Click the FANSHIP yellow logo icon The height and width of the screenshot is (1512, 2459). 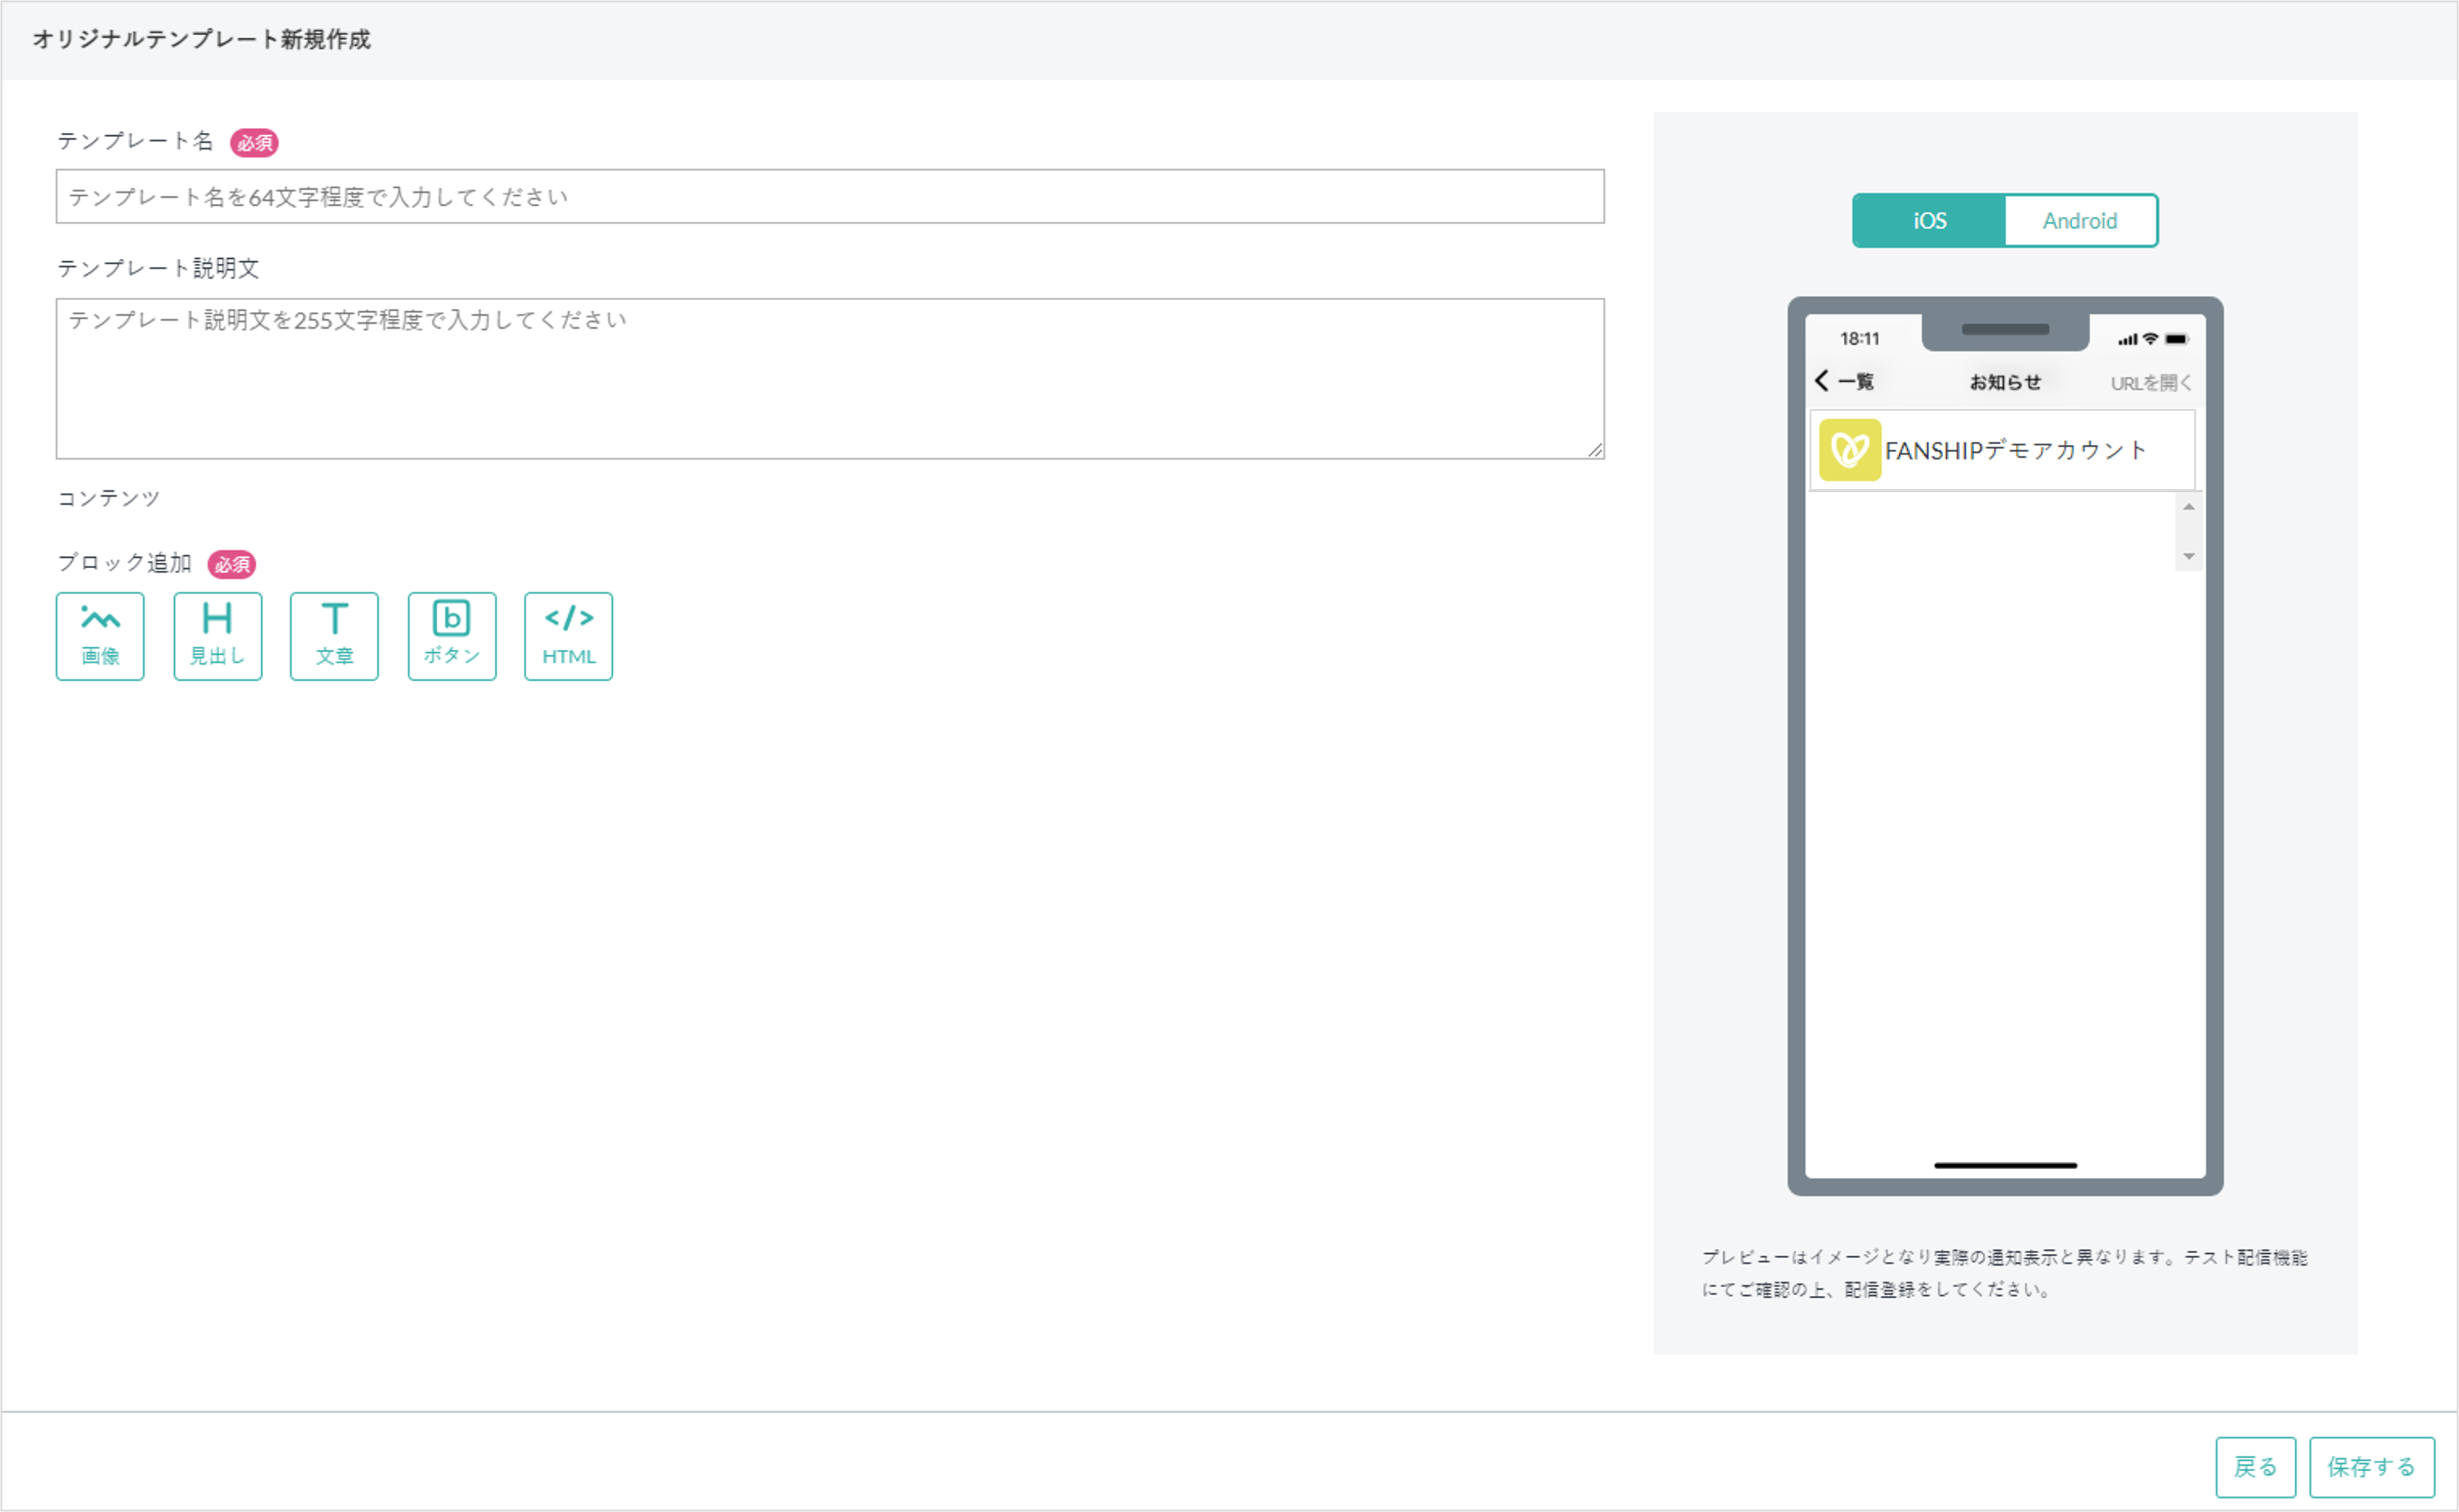1849,450
